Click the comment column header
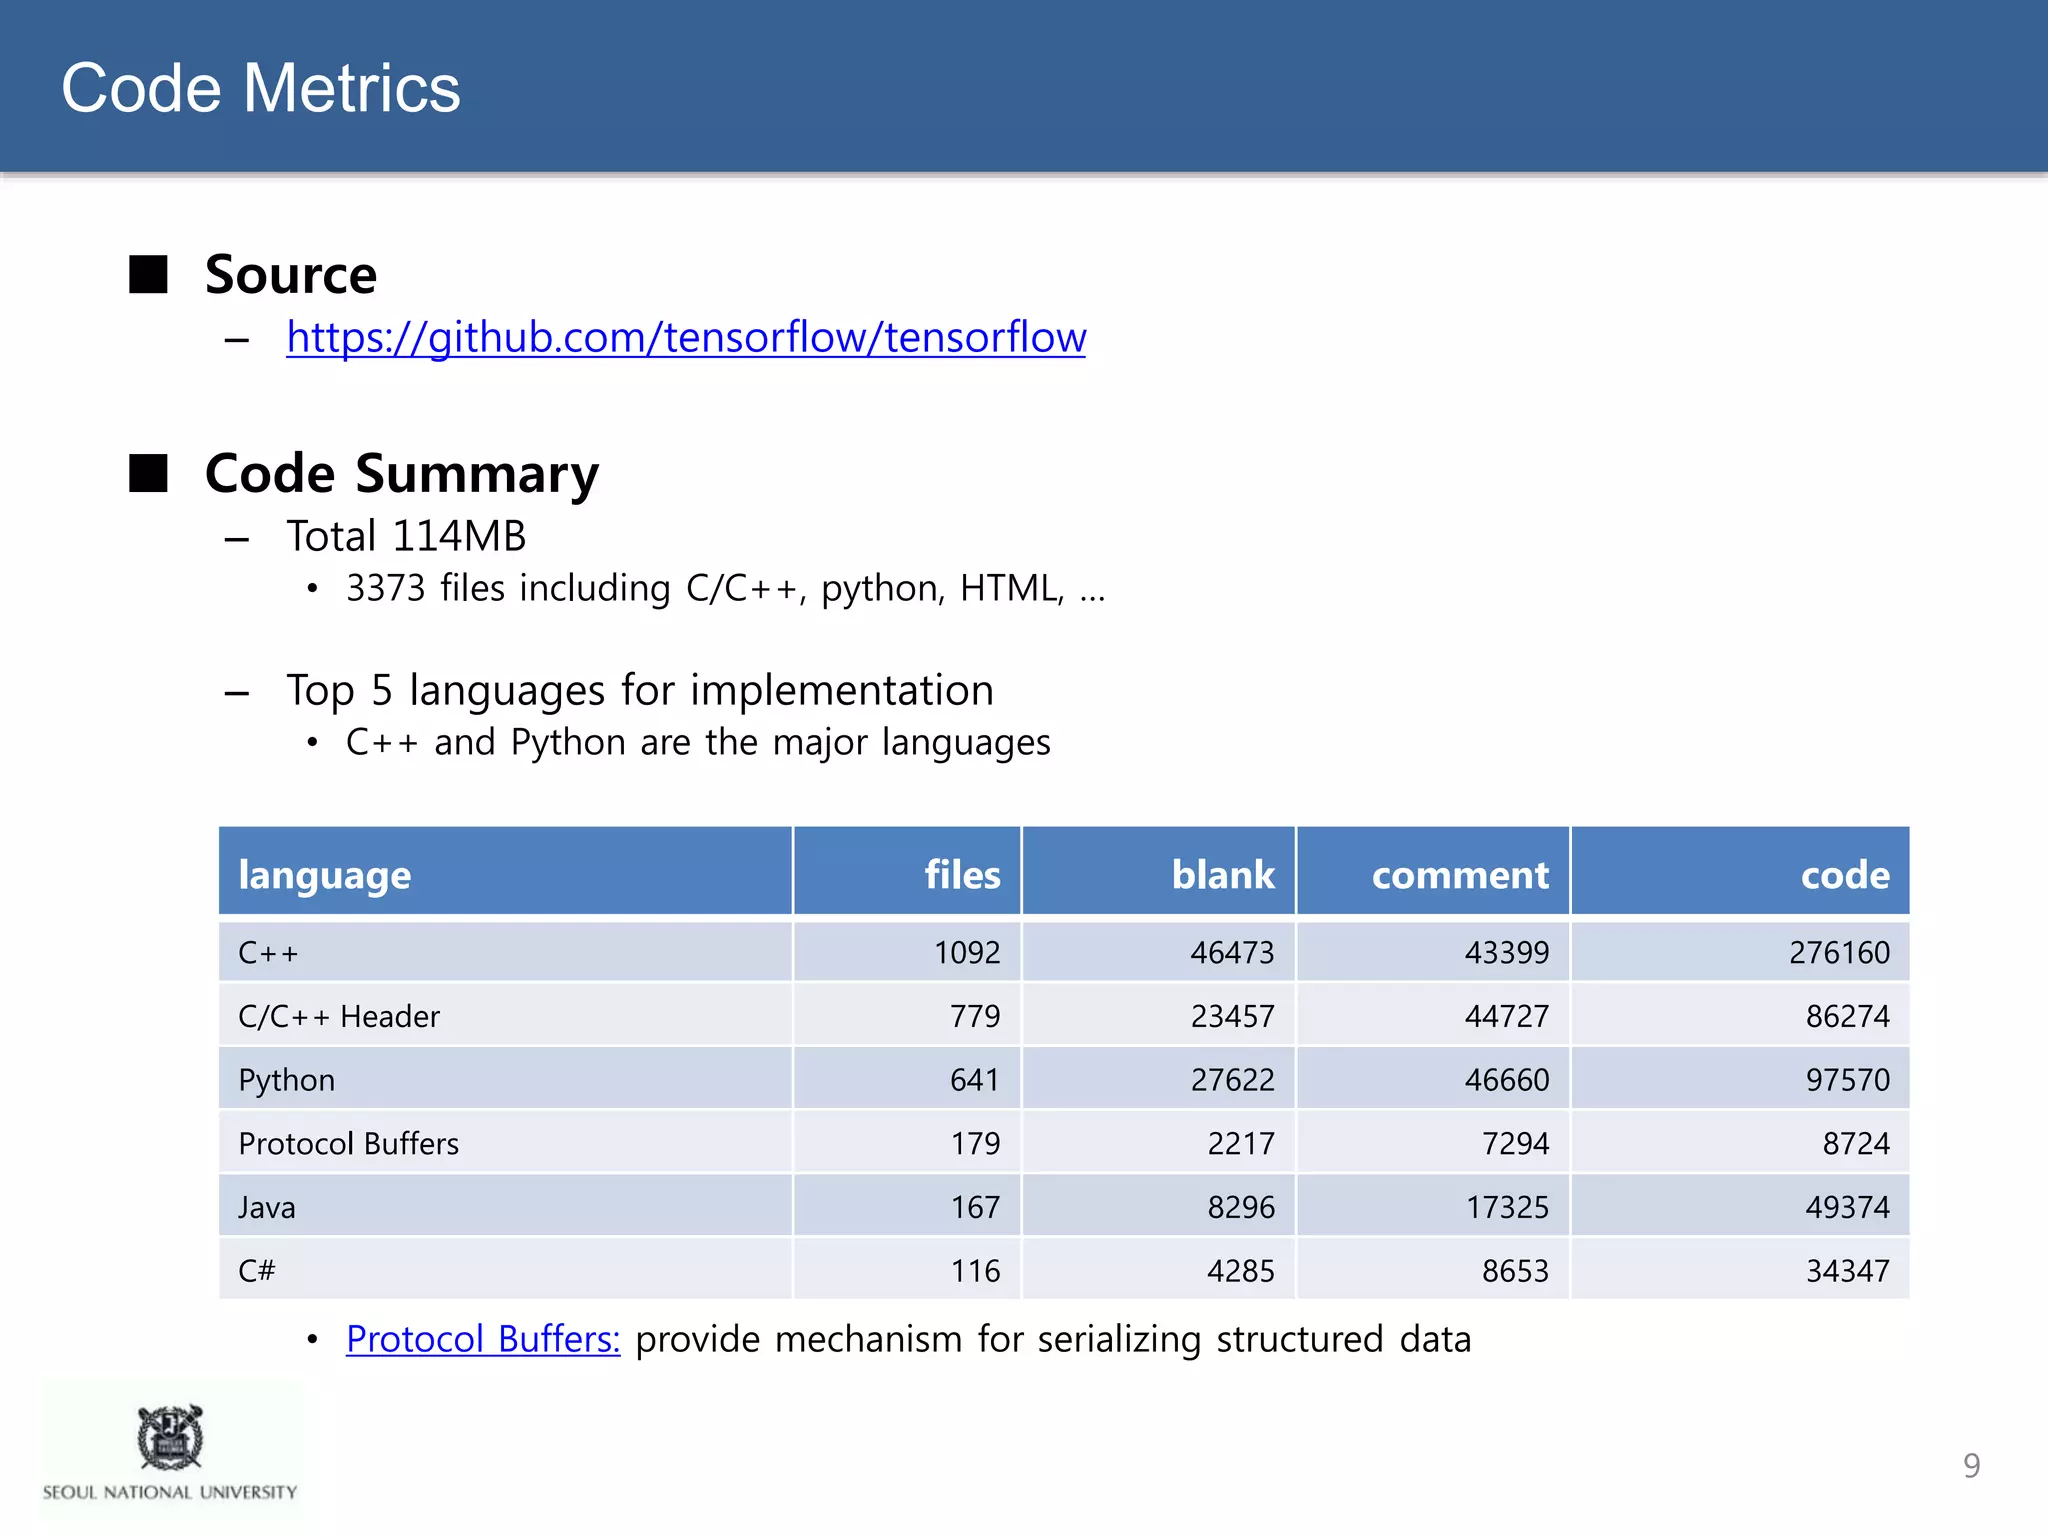Viewport: 2048px width, 1536px height. [1459, 875]
